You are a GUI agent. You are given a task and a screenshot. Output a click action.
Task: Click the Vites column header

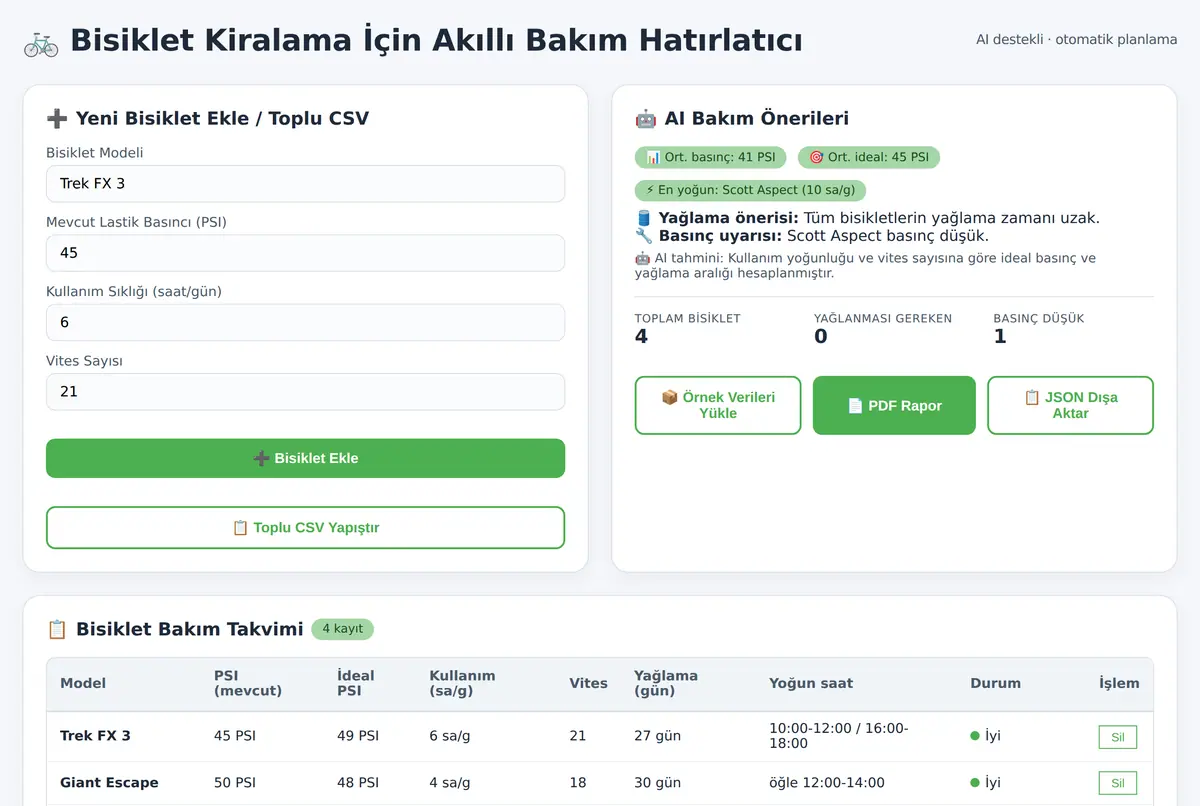click(588, 683)
